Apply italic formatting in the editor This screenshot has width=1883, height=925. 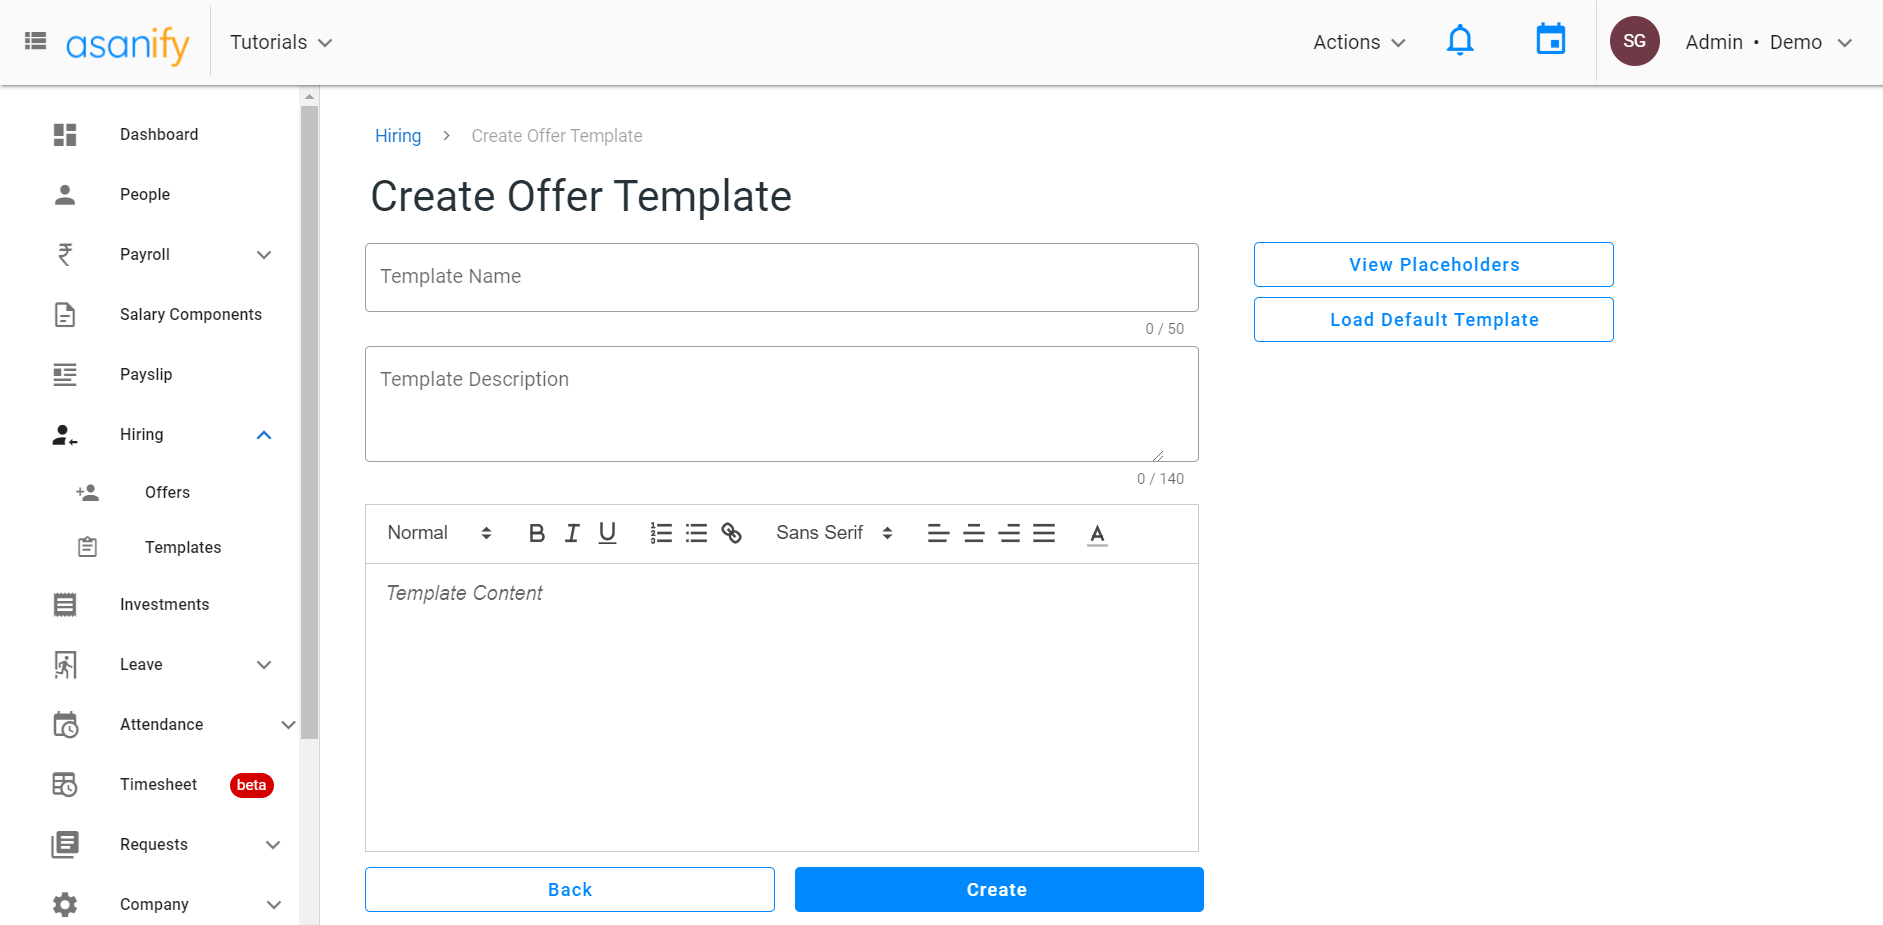(571, 533)
